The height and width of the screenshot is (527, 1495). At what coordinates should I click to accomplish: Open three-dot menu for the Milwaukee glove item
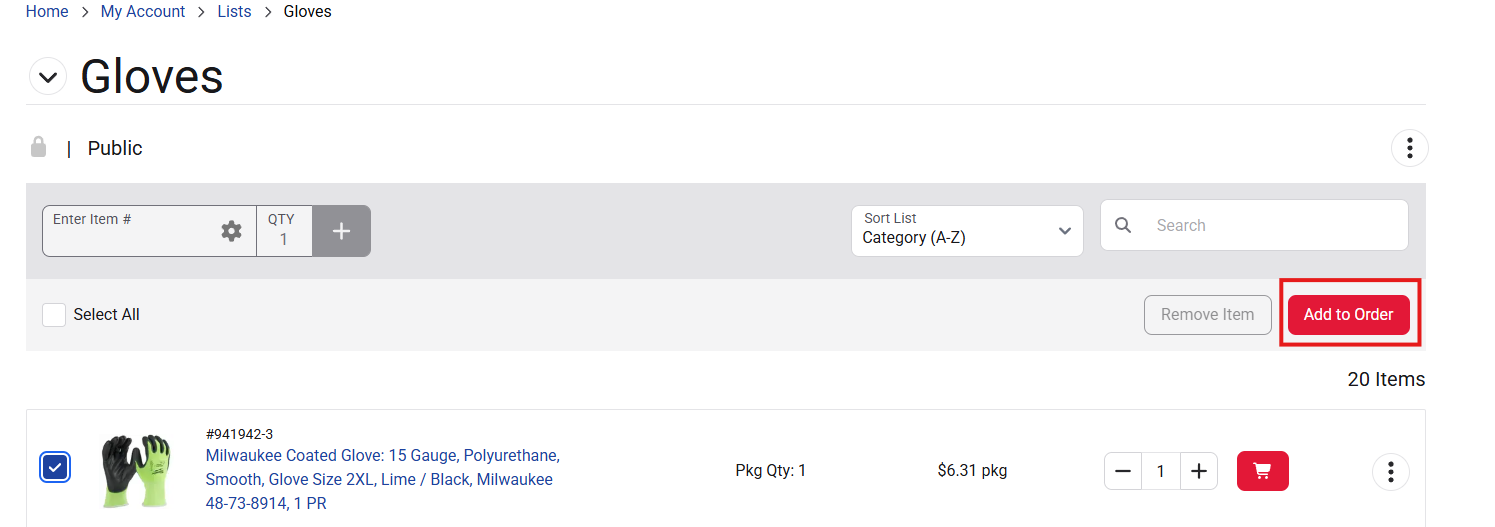click(1390, 471)
